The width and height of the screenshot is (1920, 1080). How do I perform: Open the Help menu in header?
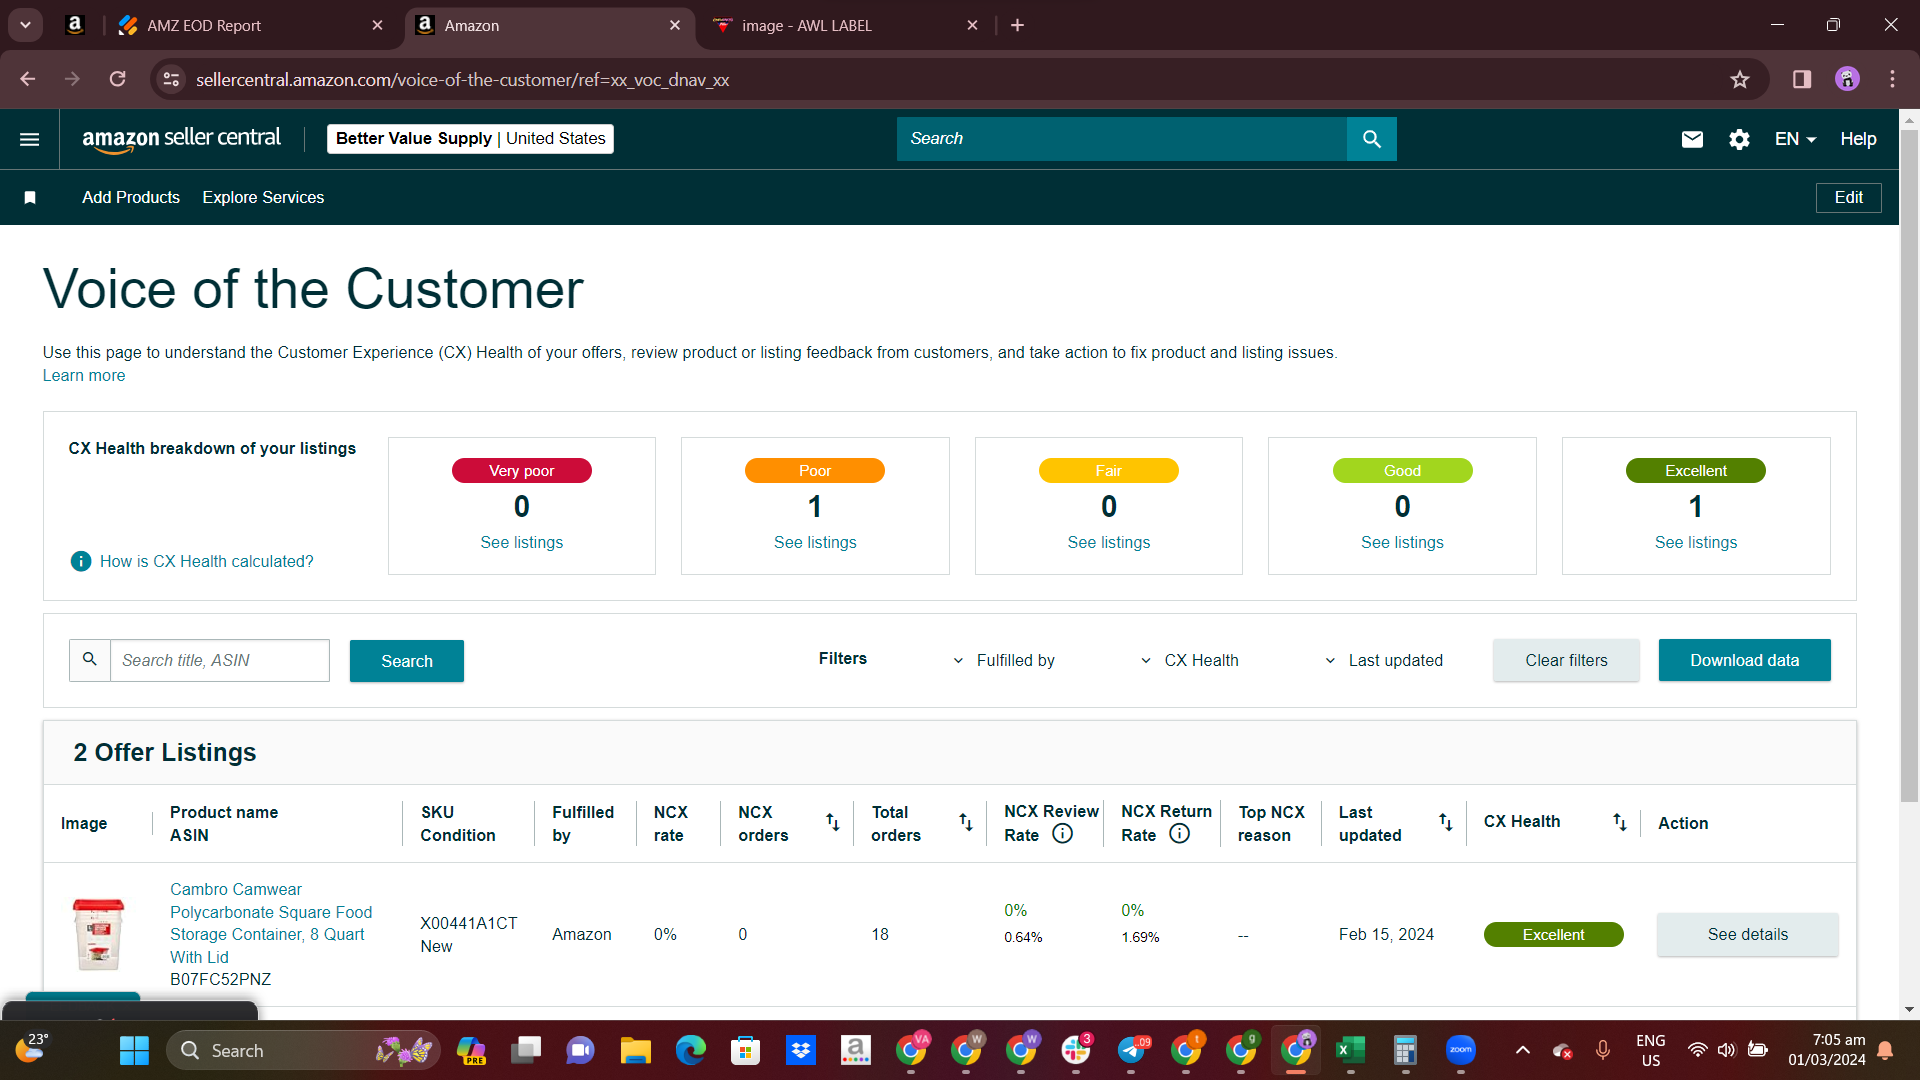pyautogui.click(x=1858, y=139)
